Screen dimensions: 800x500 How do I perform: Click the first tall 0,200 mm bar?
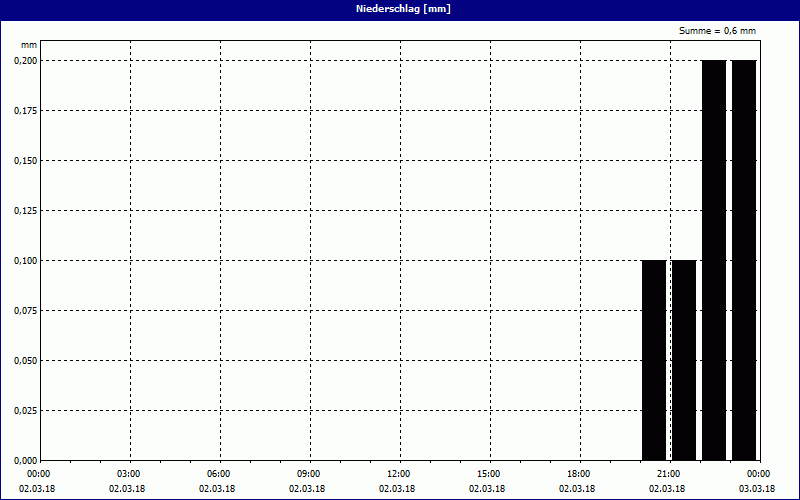713,260
